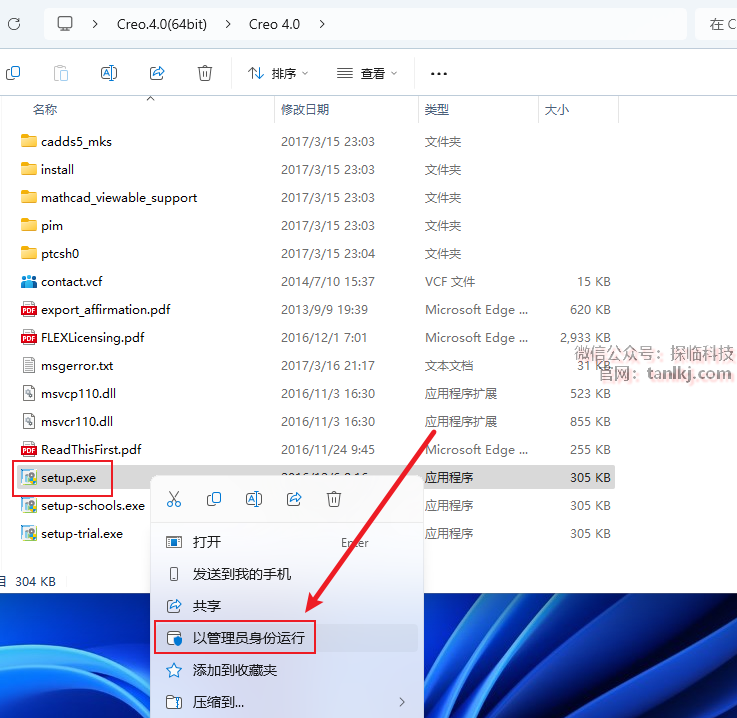
Task: Select ReadThisFirst.pdf icon
Action: tap(29, 449)
